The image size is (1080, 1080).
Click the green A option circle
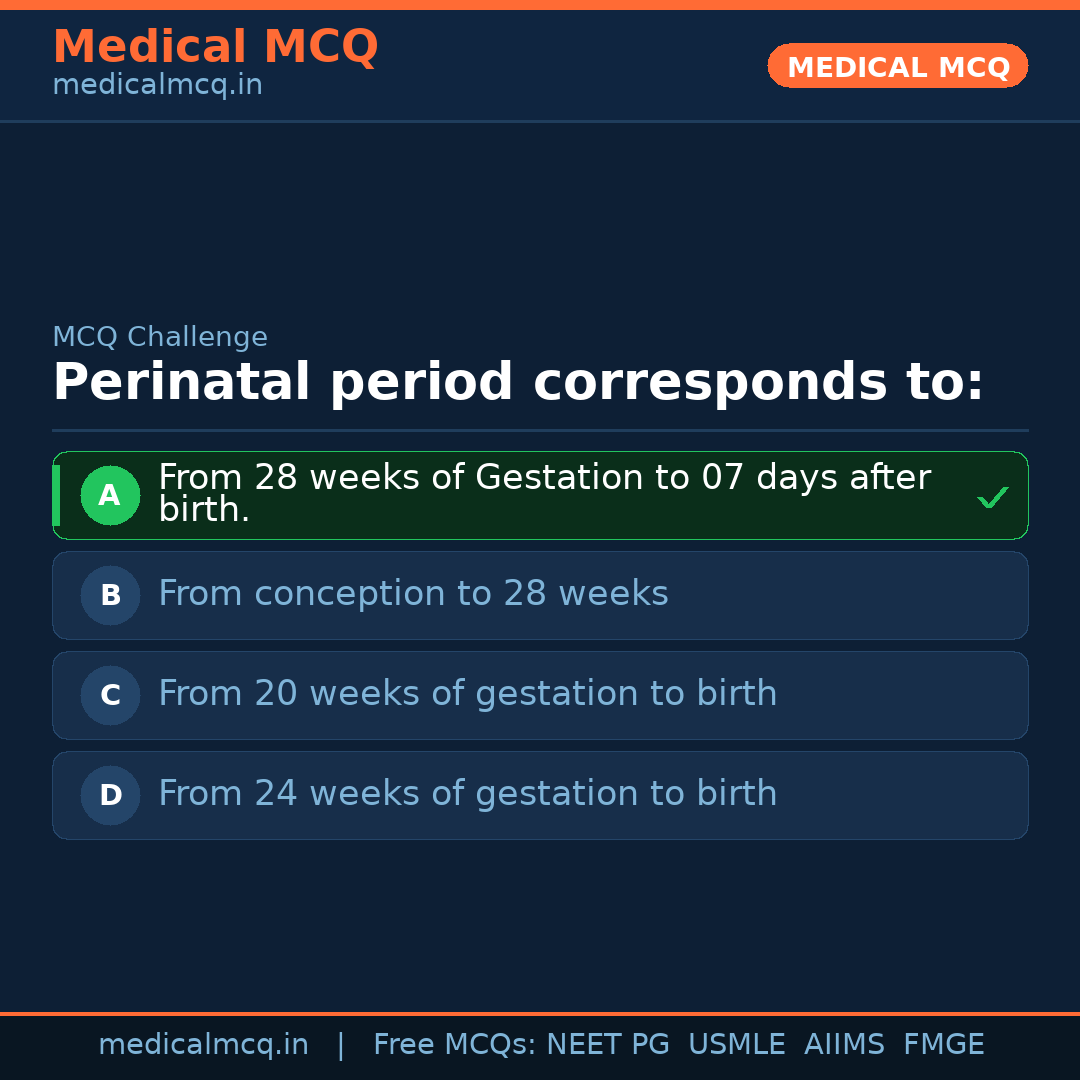(x=110, y=496)
